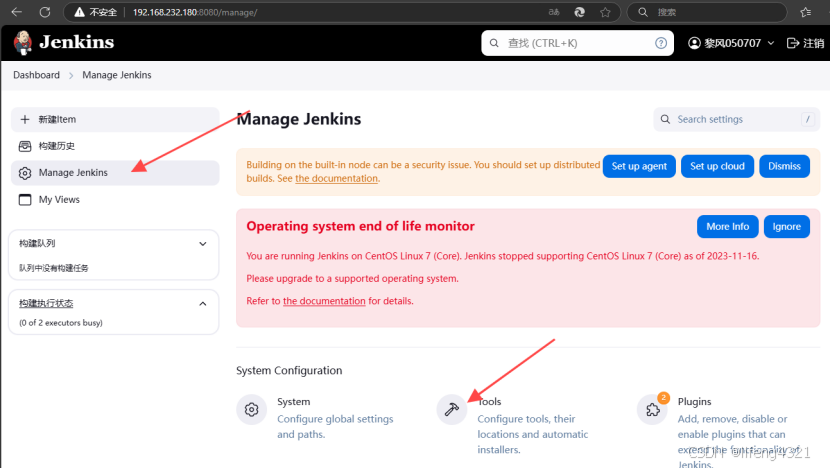Open the documentation link in the red alert
The width and height of the screenshot is (831, 468).
pos(324,301)
